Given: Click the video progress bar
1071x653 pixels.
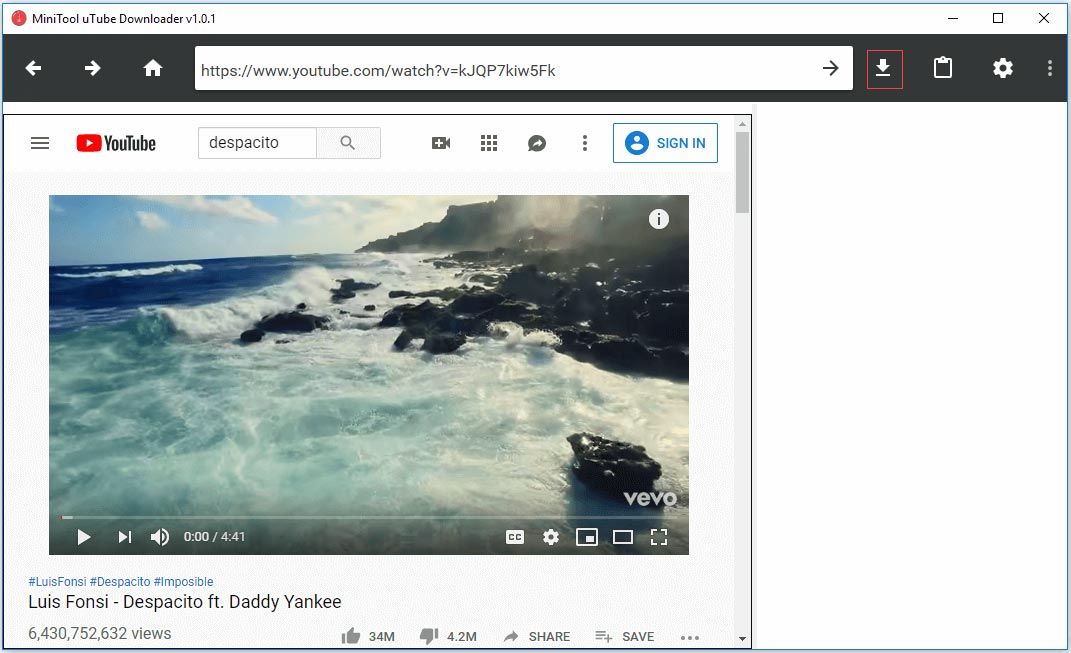Looking at the screenshot, I should (x=369, y=518).
